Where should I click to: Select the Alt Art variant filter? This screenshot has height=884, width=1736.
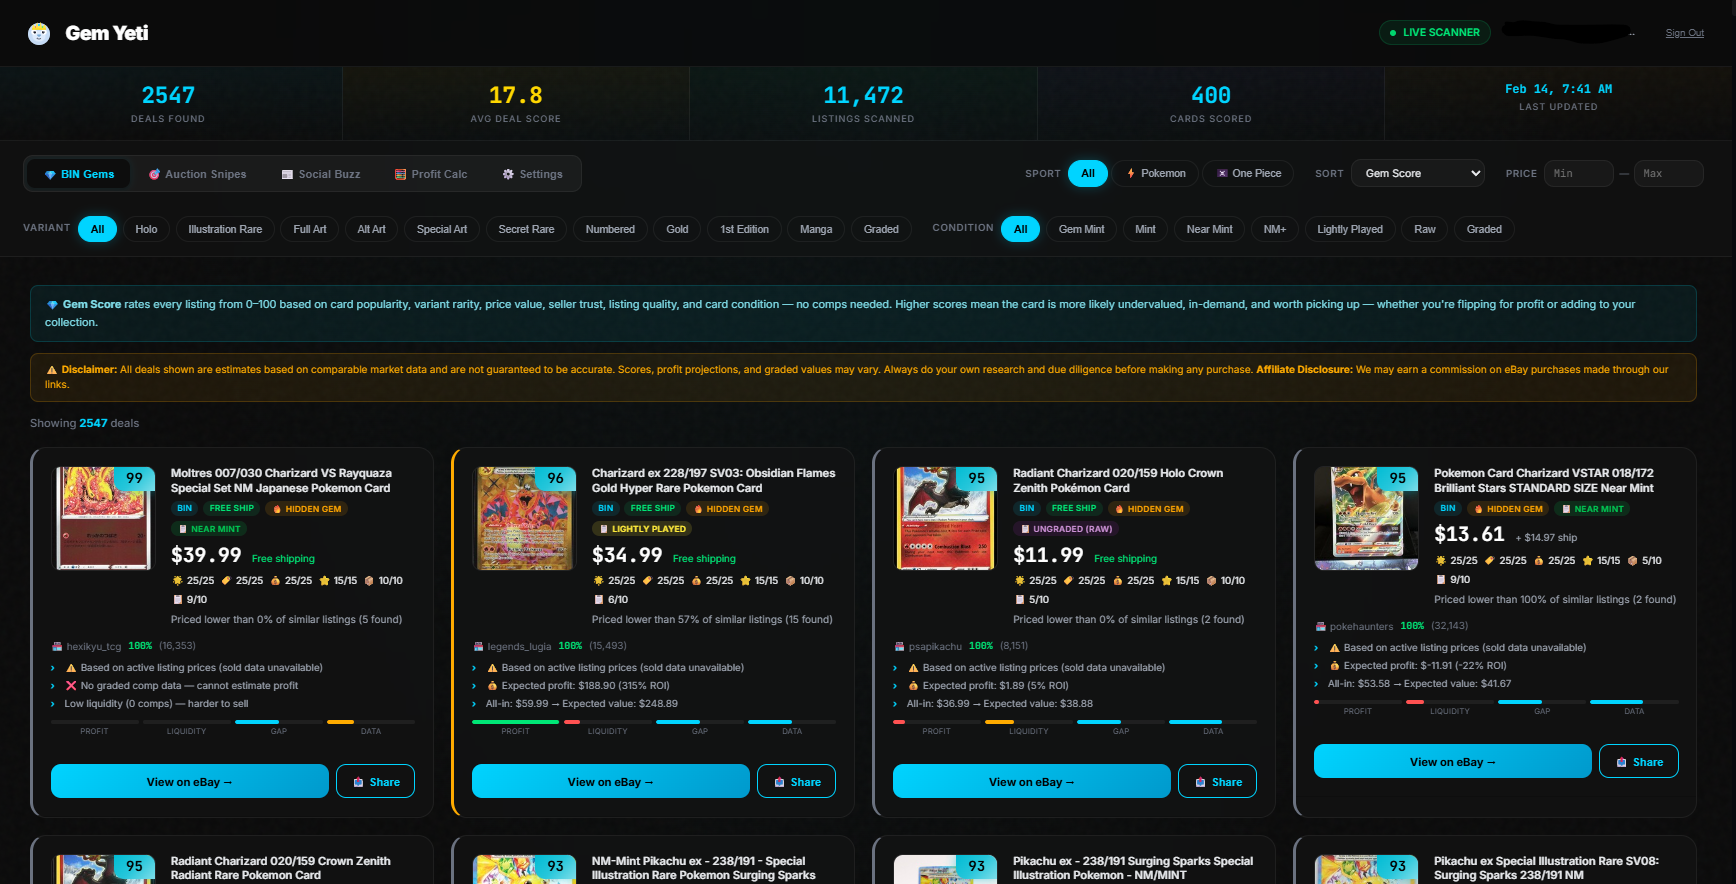371,229
